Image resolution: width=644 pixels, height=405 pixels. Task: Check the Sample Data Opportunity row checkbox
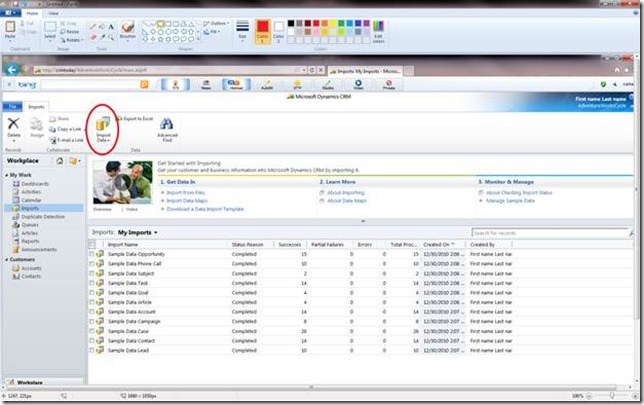point(92,254)
